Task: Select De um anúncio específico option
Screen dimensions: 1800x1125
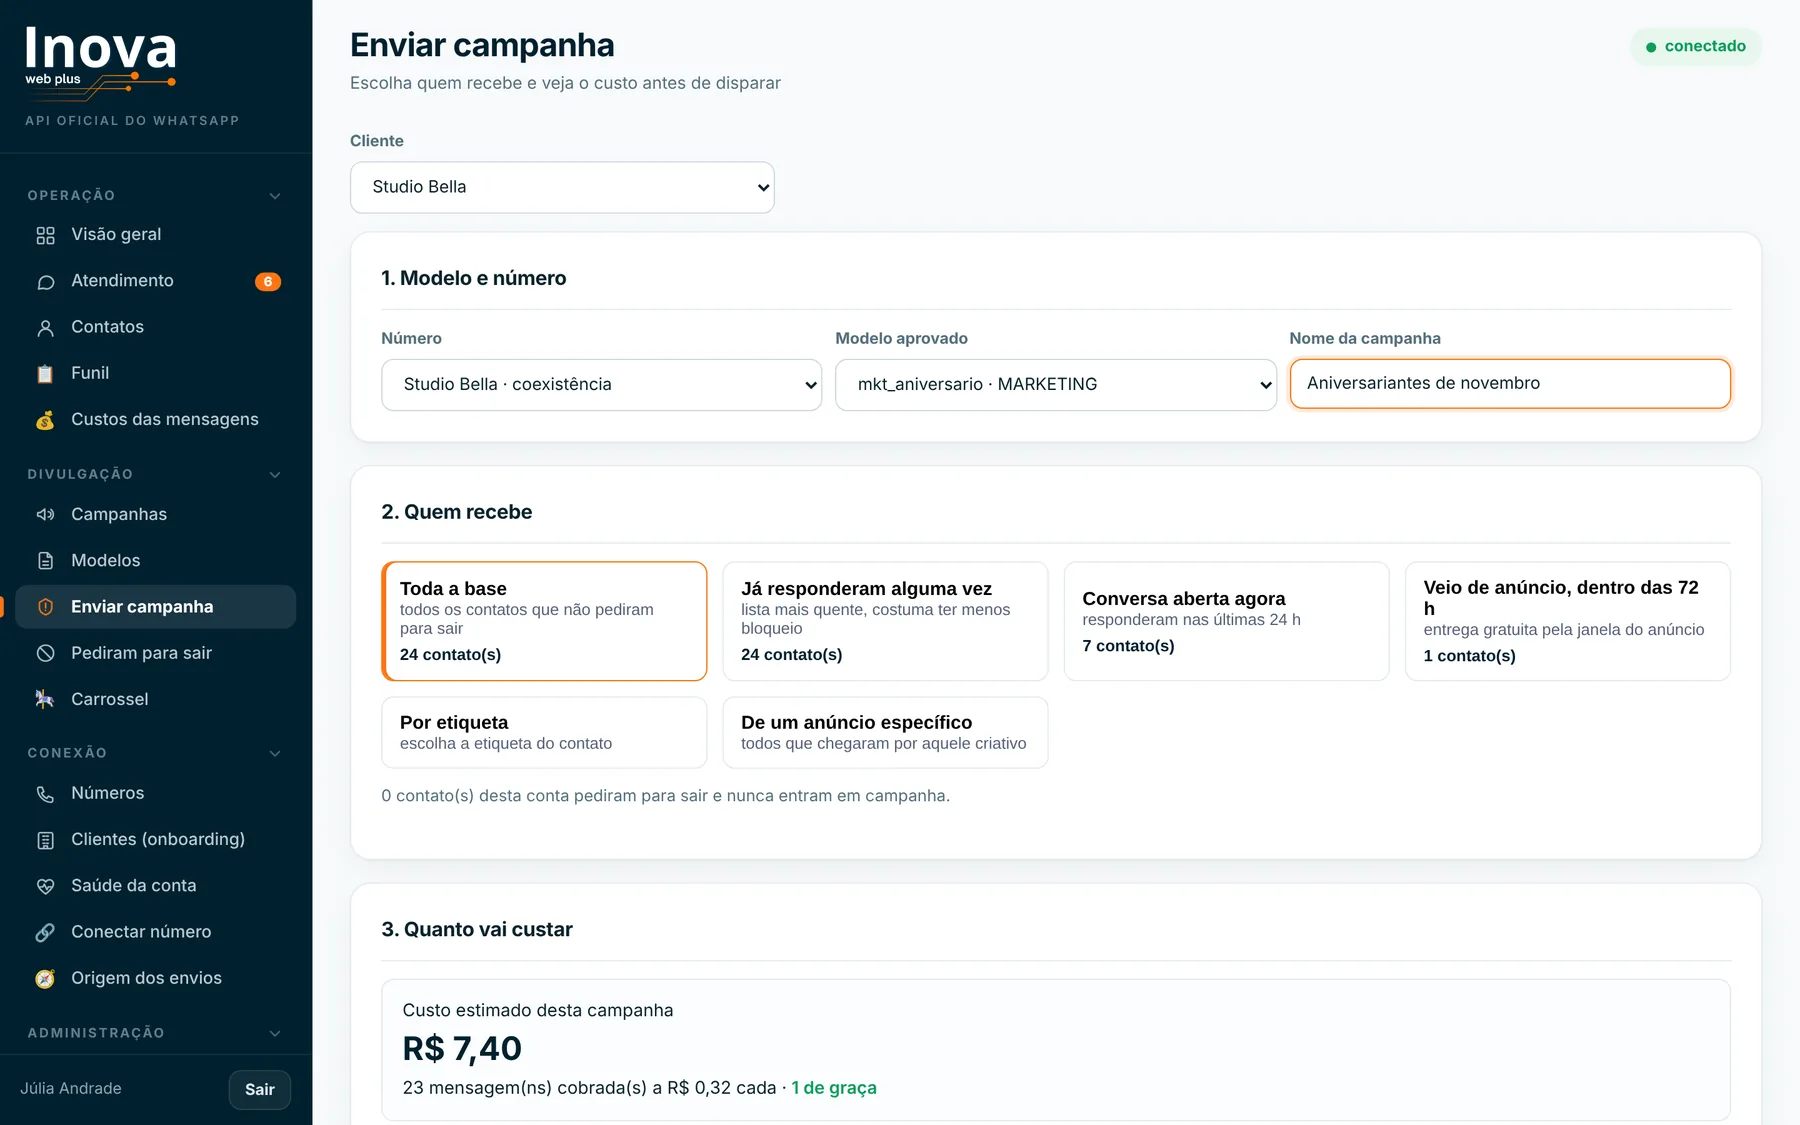Action: click(x=885, y=732)
